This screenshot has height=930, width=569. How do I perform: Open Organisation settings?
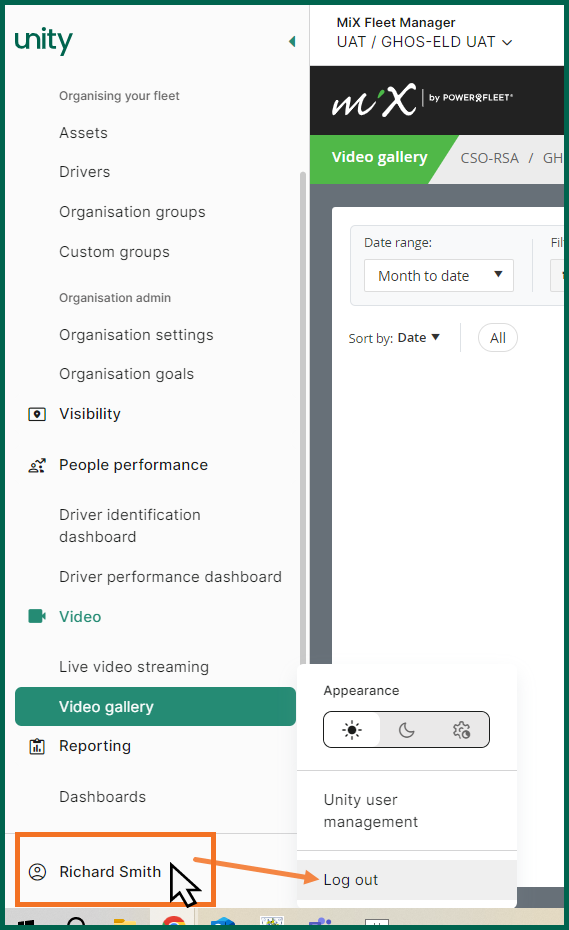[136, 335]
